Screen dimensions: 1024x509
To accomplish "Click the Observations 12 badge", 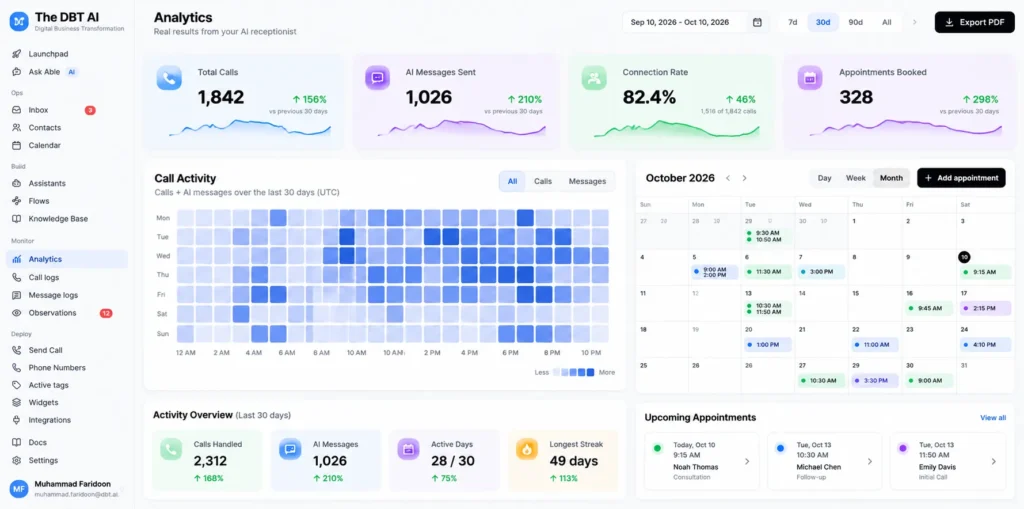I will [106, 314].
